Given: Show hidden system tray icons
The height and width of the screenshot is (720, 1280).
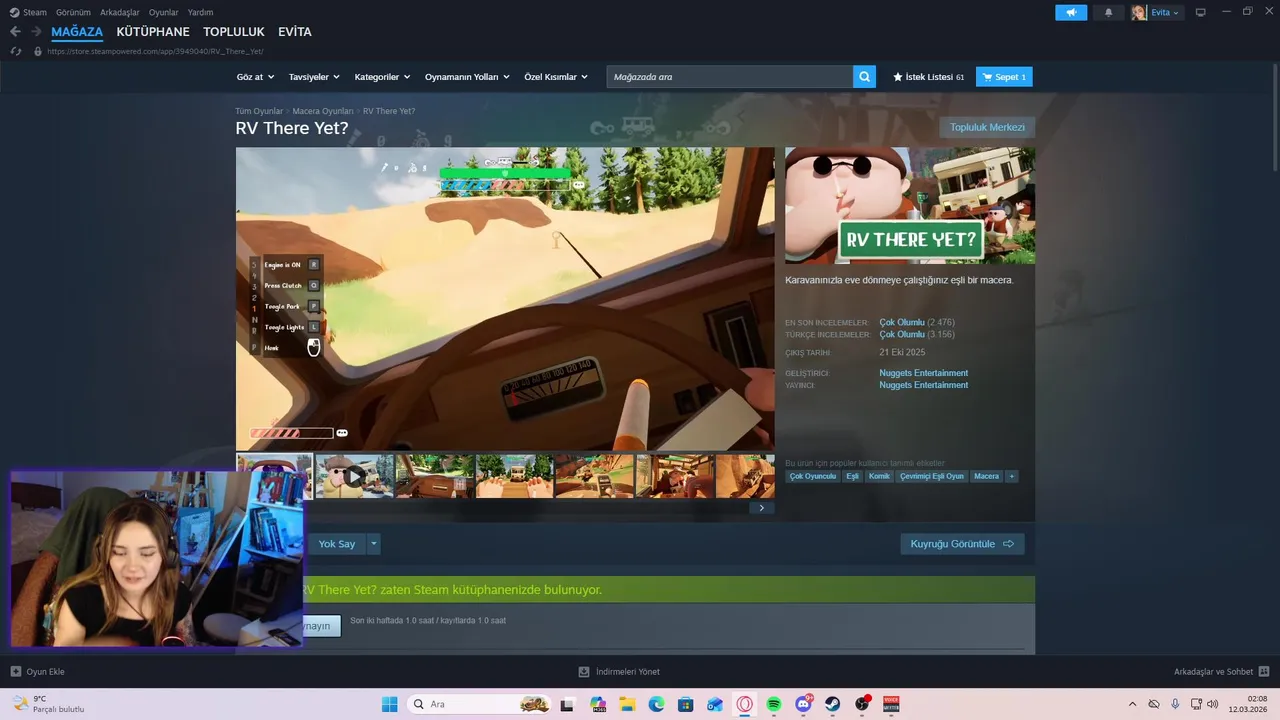Looking at the screenshot, I should 1132,704.
